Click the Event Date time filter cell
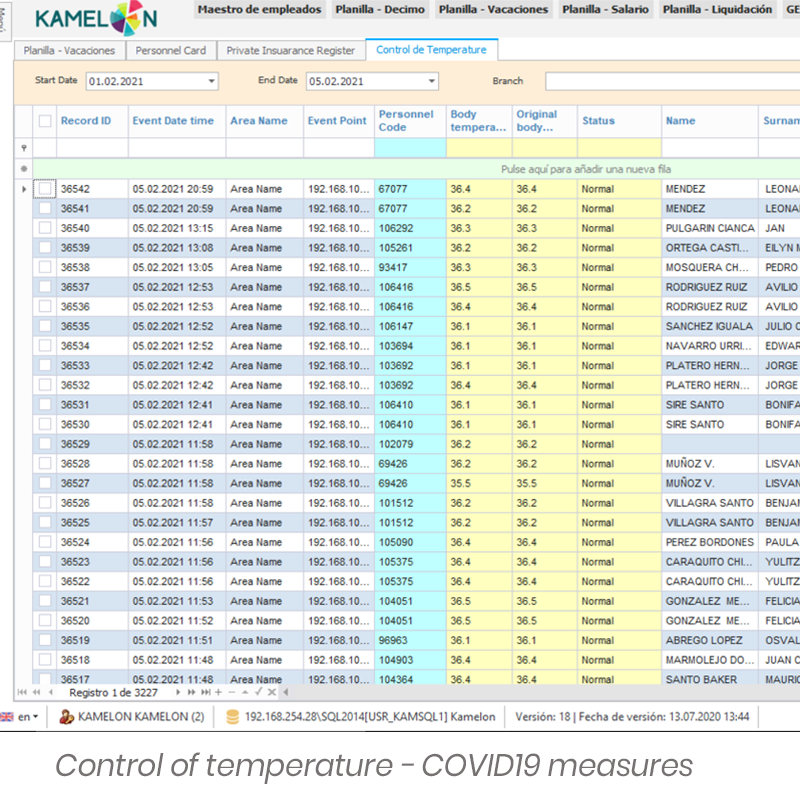The image size is (800, 800). point(177,148)
